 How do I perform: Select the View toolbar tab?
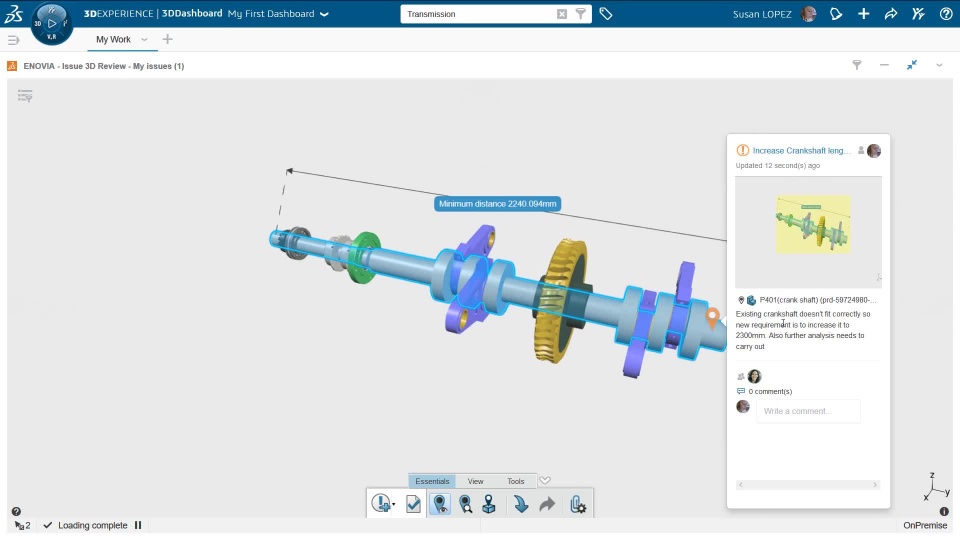tap(476, 481)
